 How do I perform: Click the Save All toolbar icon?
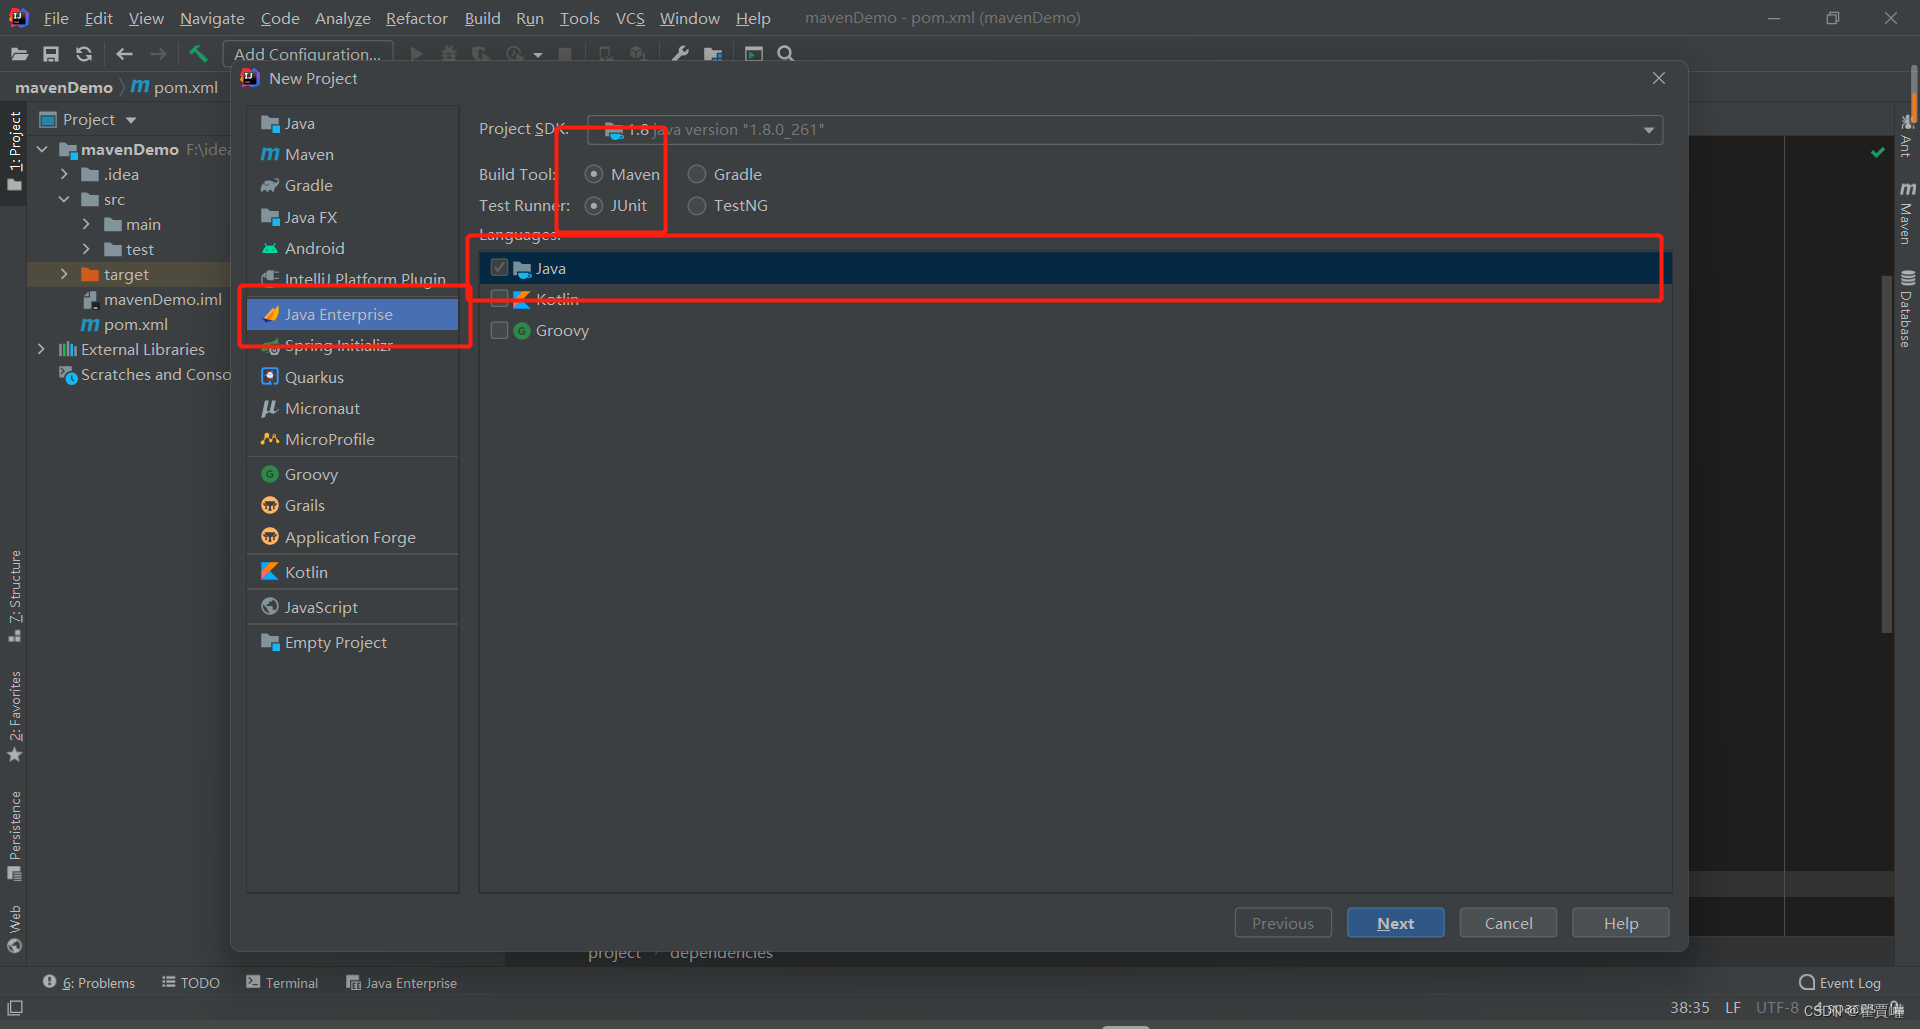51,54
